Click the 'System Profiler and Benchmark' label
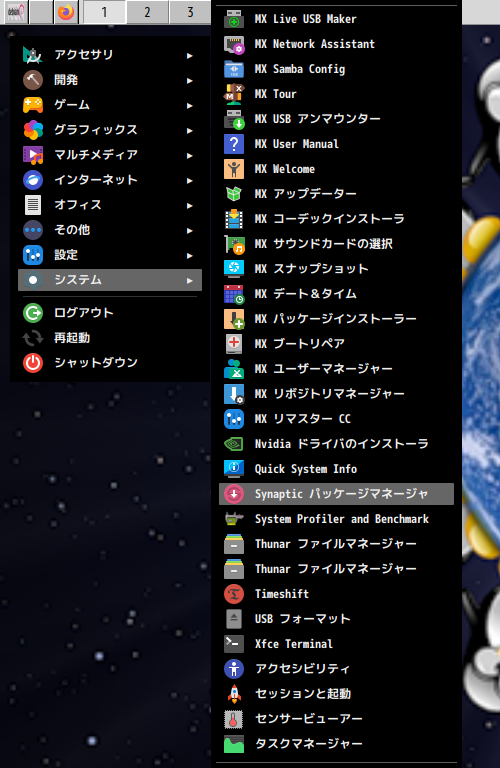 [x=341, y=519]
